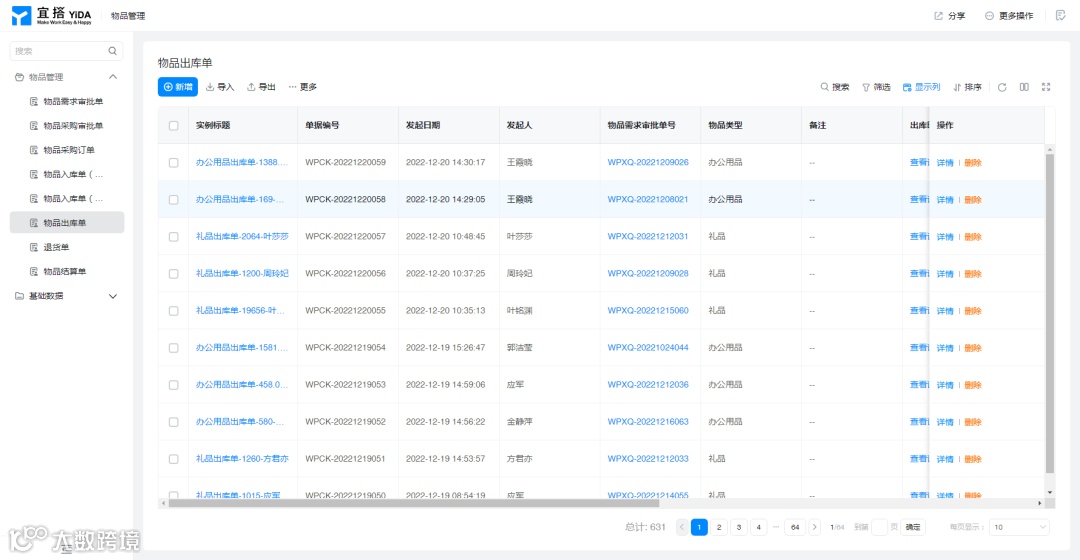The height and width of the screenshot is (560, 1080).
Task: Open 物品采购订单 in sidebar
Action: (x=67, y=149)
